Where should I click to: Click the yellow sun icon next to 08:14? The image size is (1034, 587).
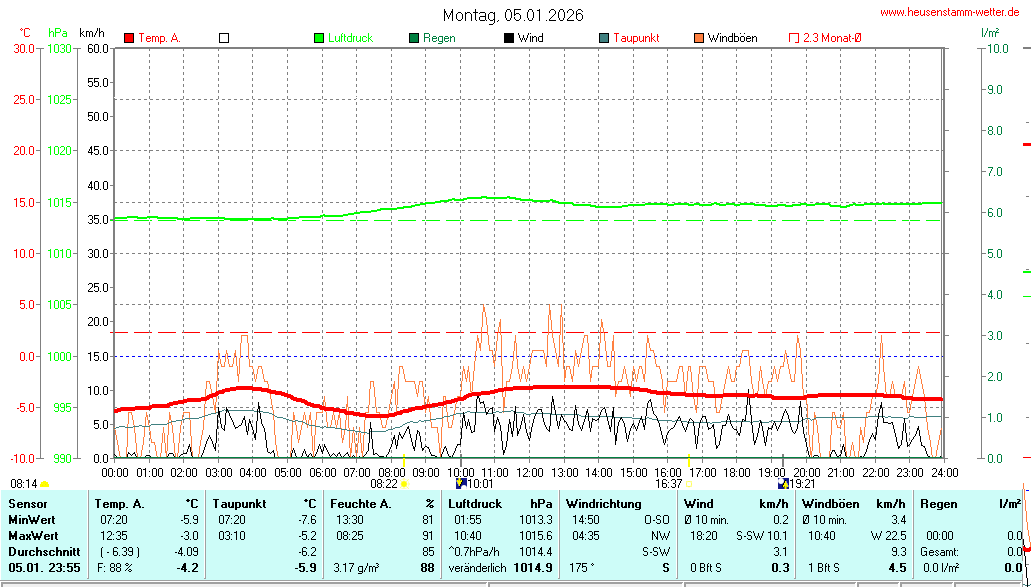point(45,483)
